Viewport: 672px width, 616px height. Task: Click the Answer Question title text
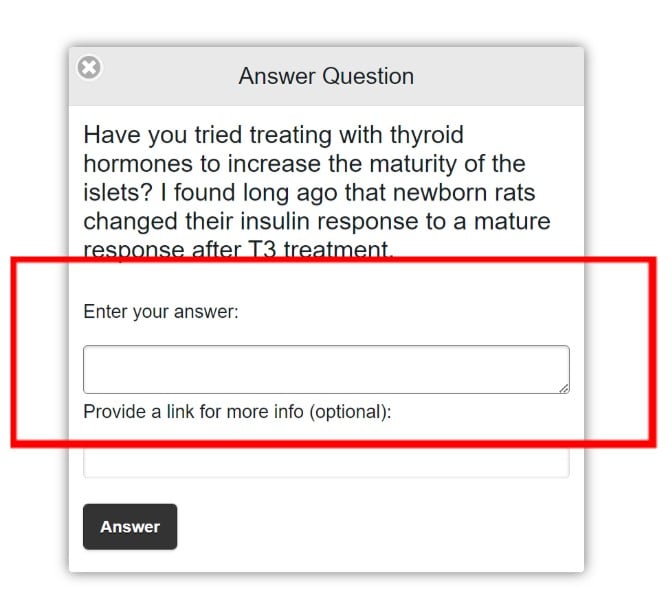[326, 76]
